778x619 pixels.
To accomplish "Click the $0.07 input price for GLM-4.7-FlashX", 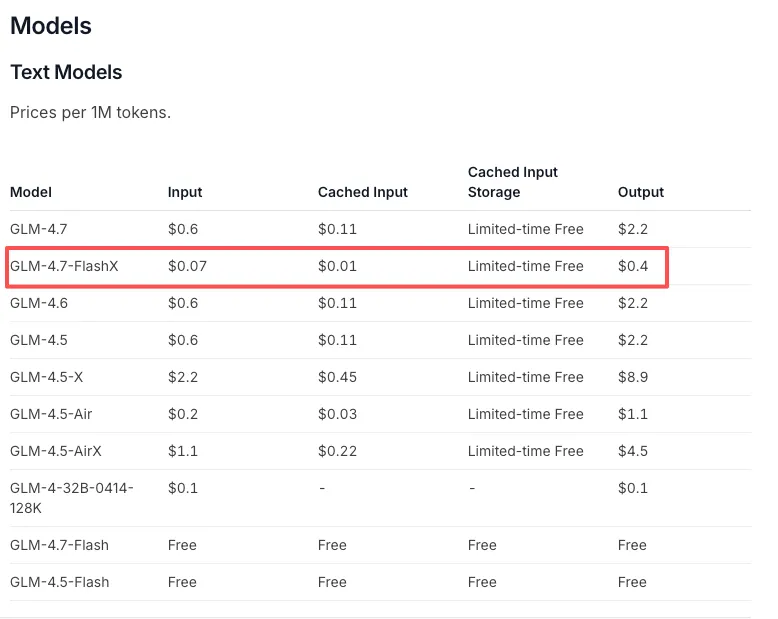I will click(187, 266).
